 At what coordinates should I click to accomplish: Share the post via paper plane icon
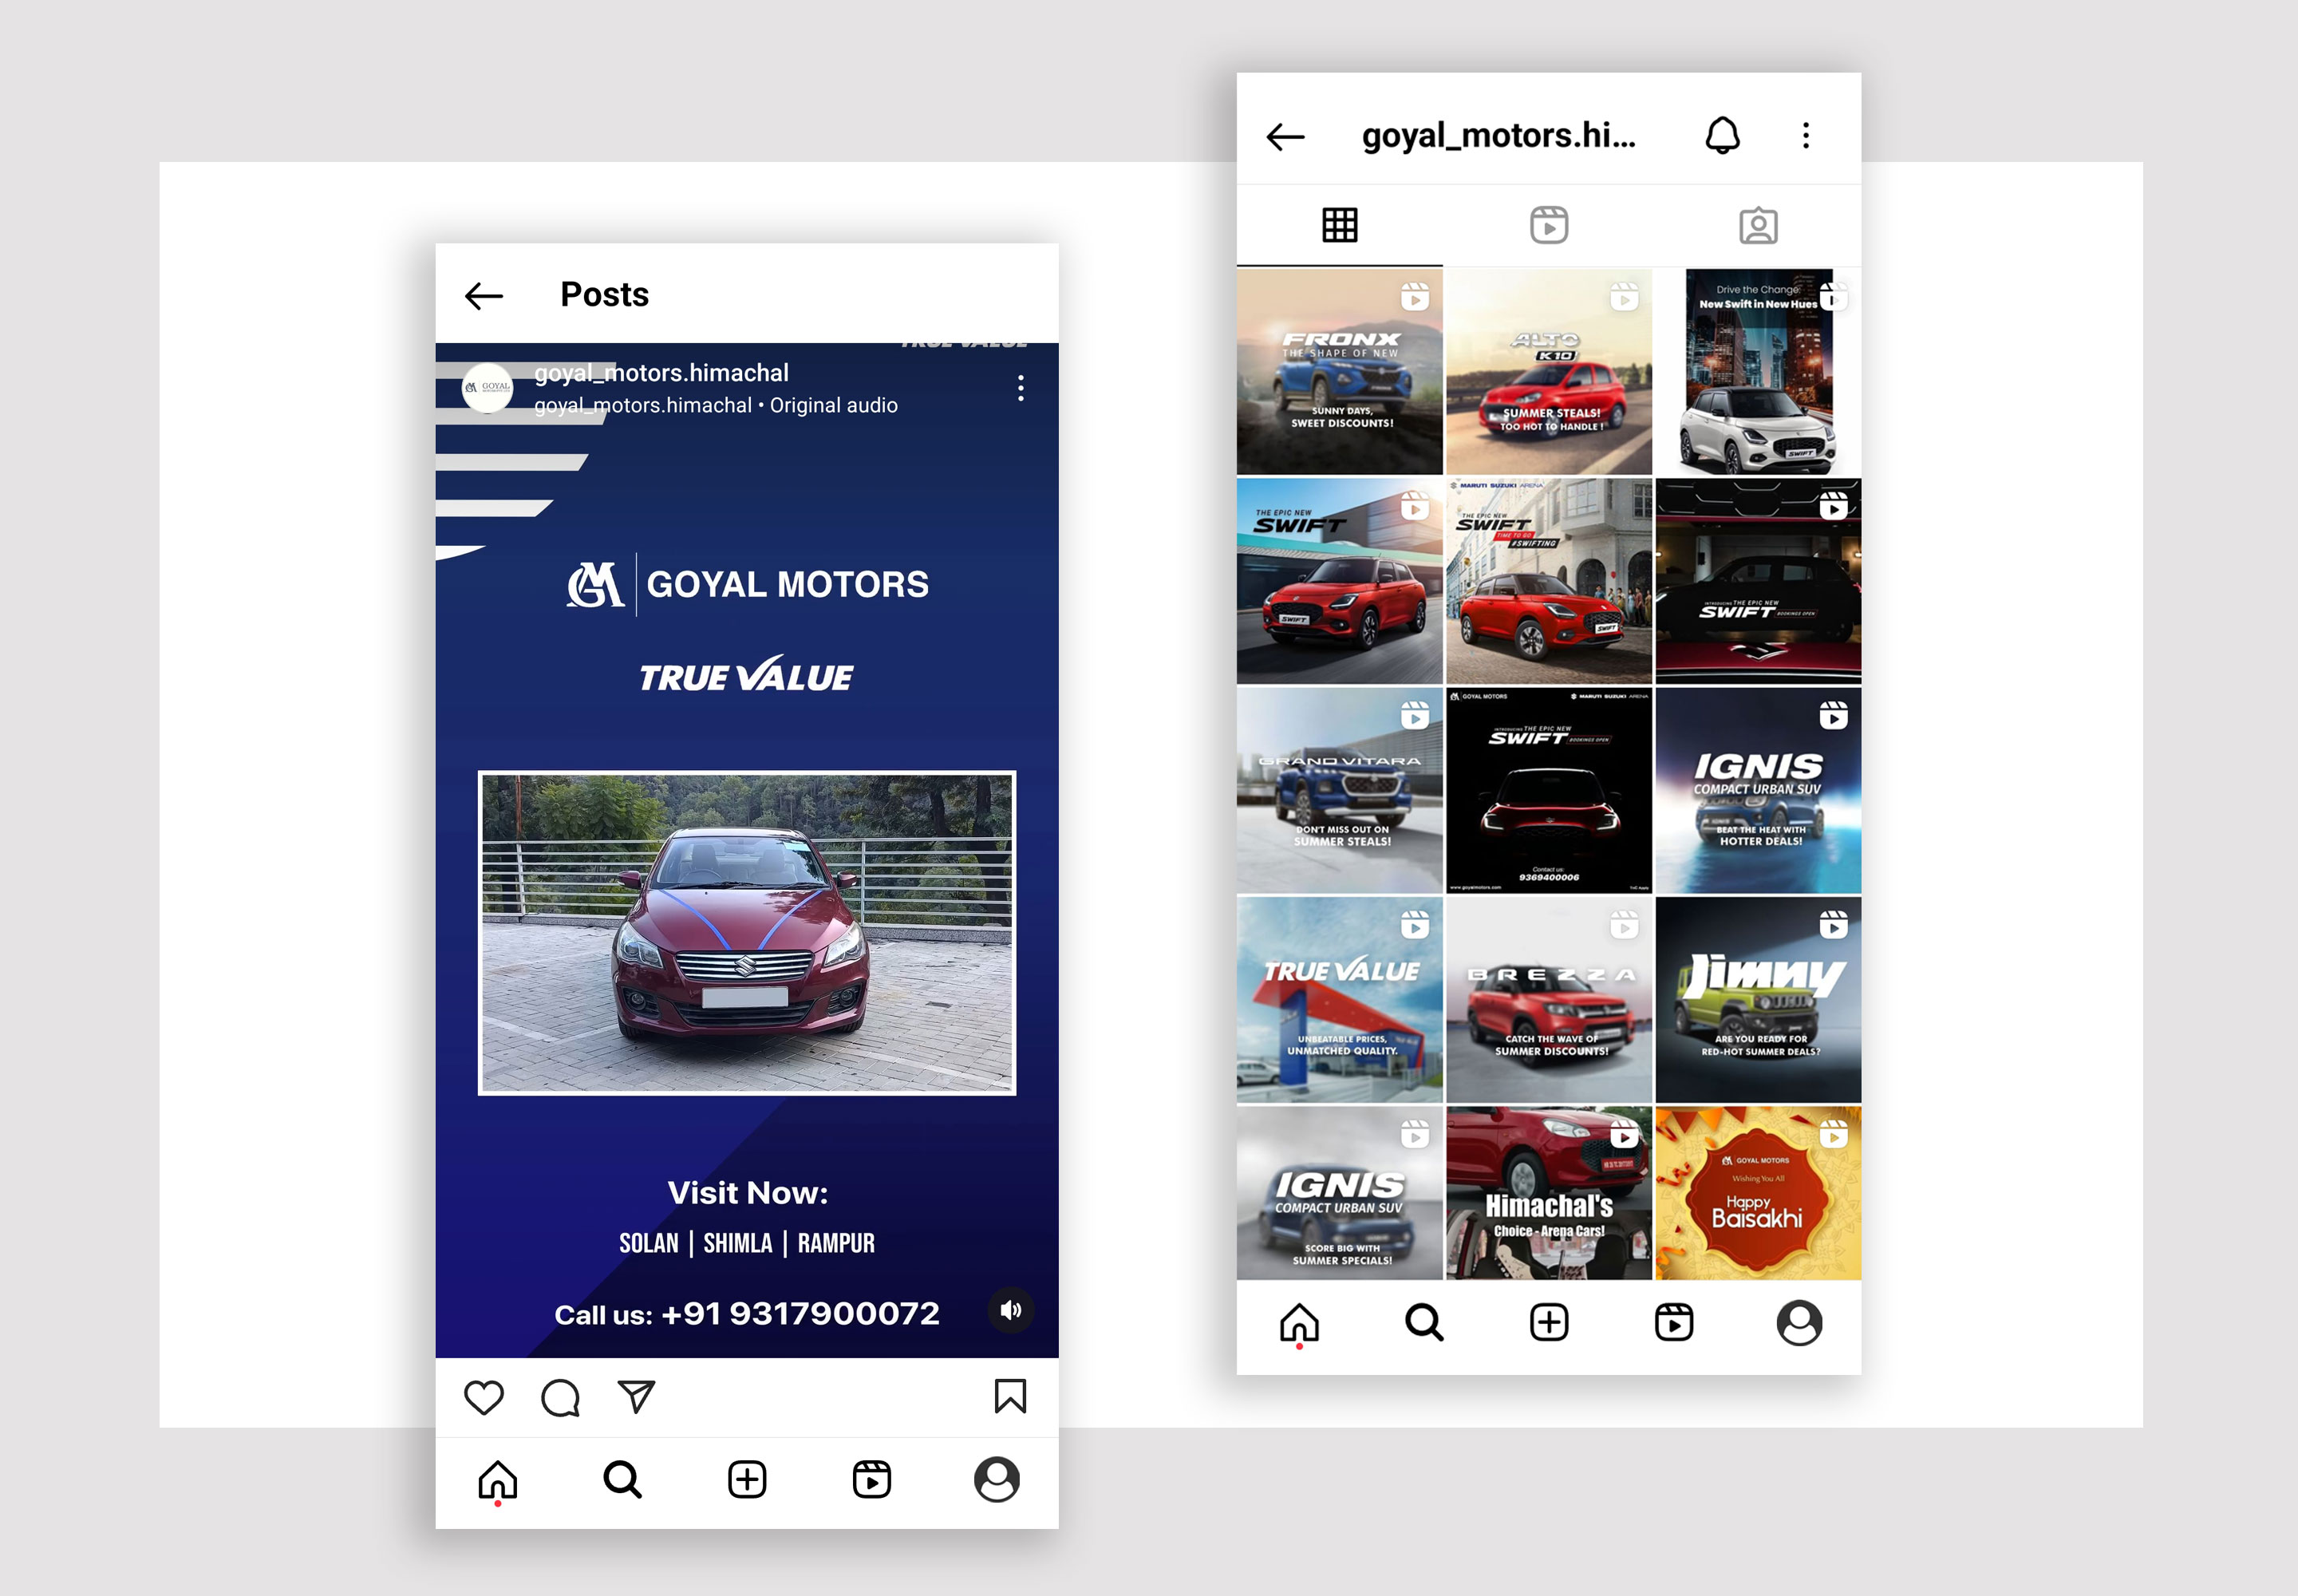(x=636, y=1396)
